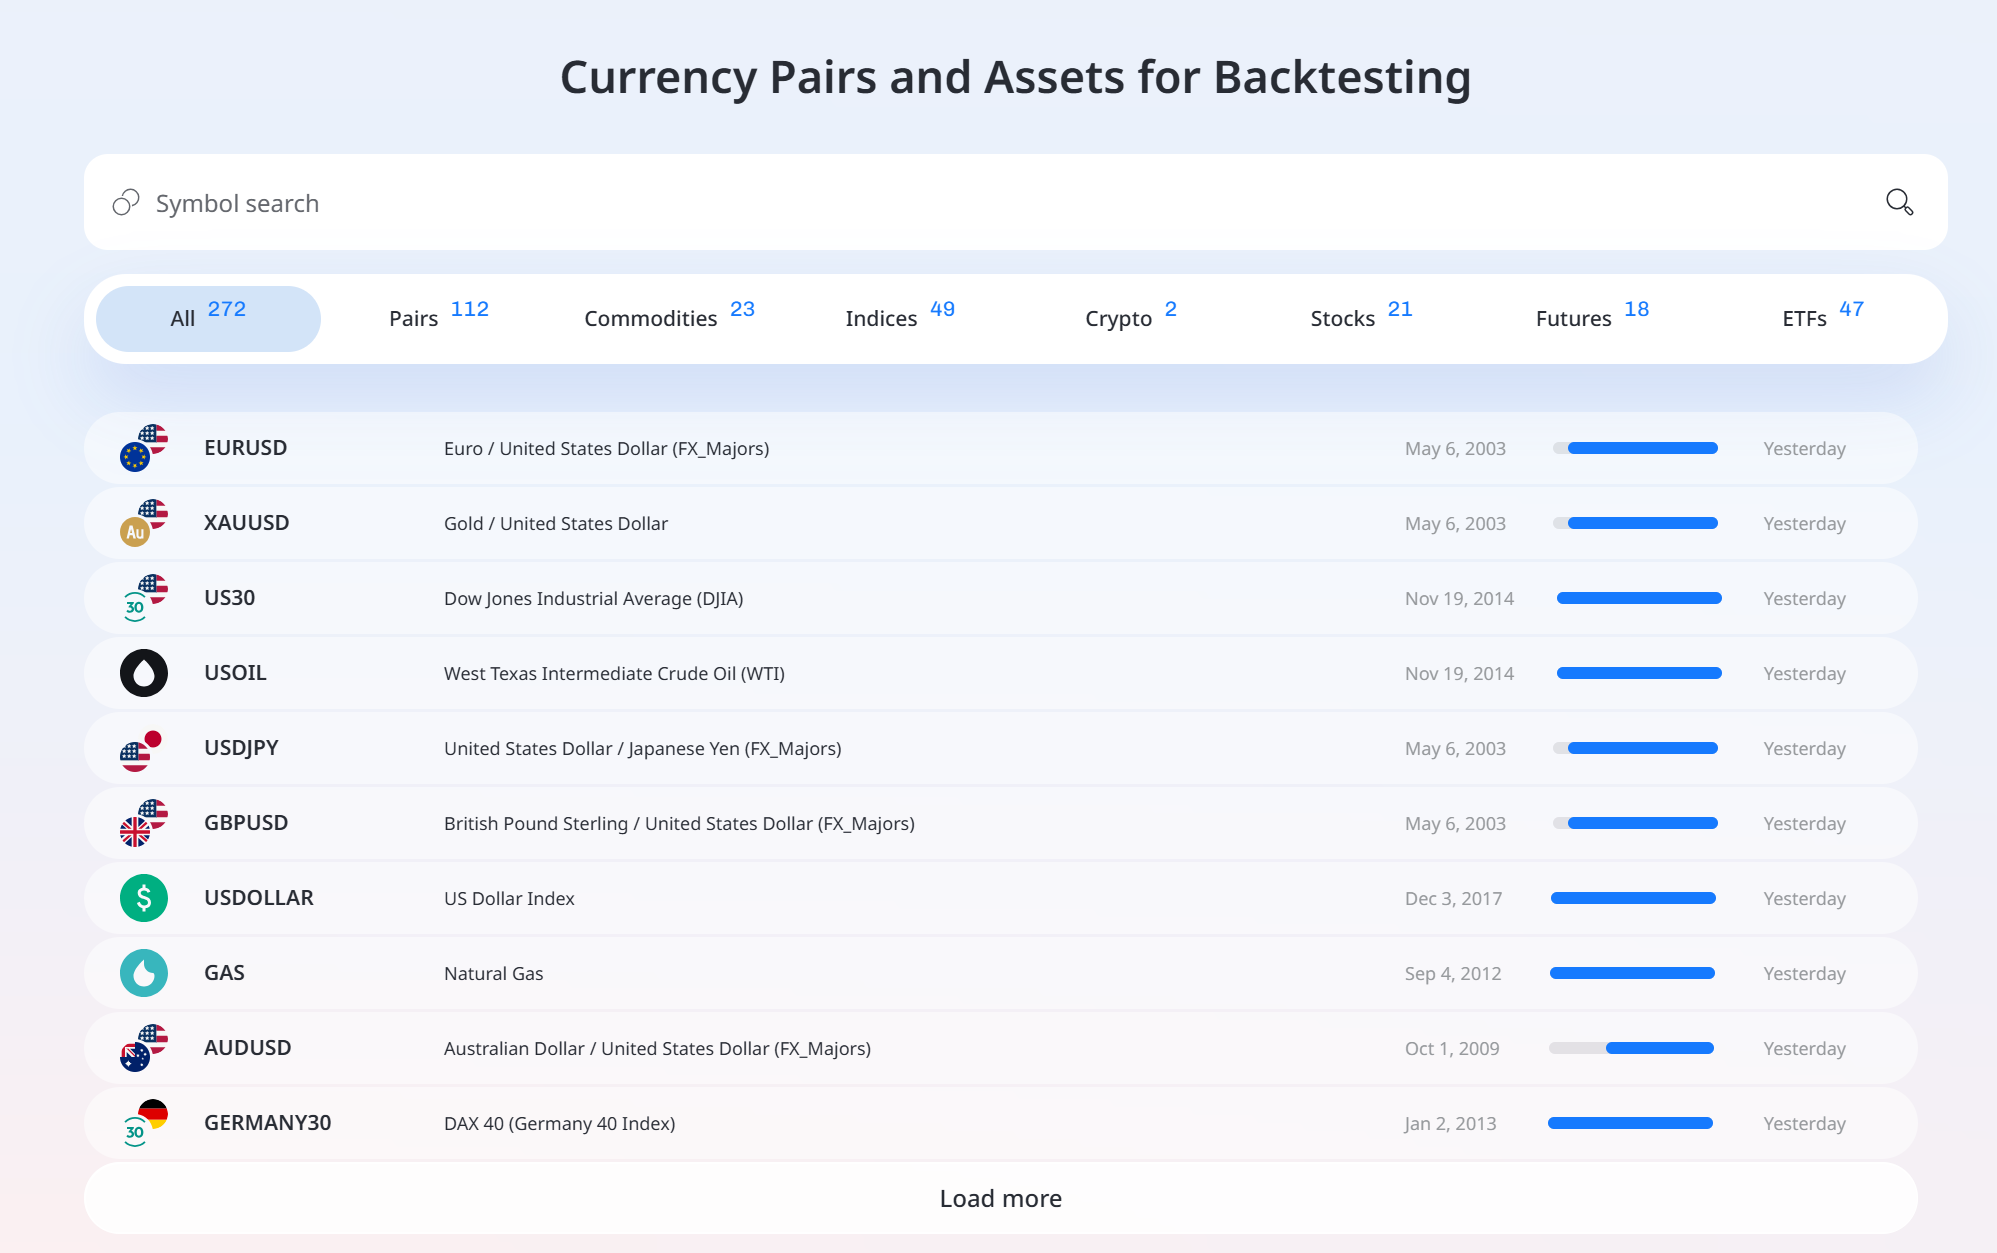Screen dimensions: 1997x1253
Task: Click the EURUSD flag pair icon
Action: pyautogui.click(x=144, y=448)
